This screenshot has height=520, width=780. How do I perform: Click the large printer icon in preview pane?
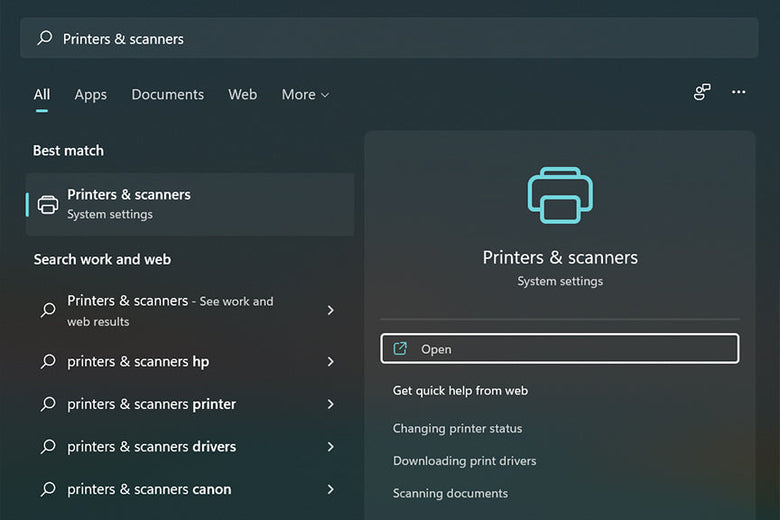click(x=560, y=195)
